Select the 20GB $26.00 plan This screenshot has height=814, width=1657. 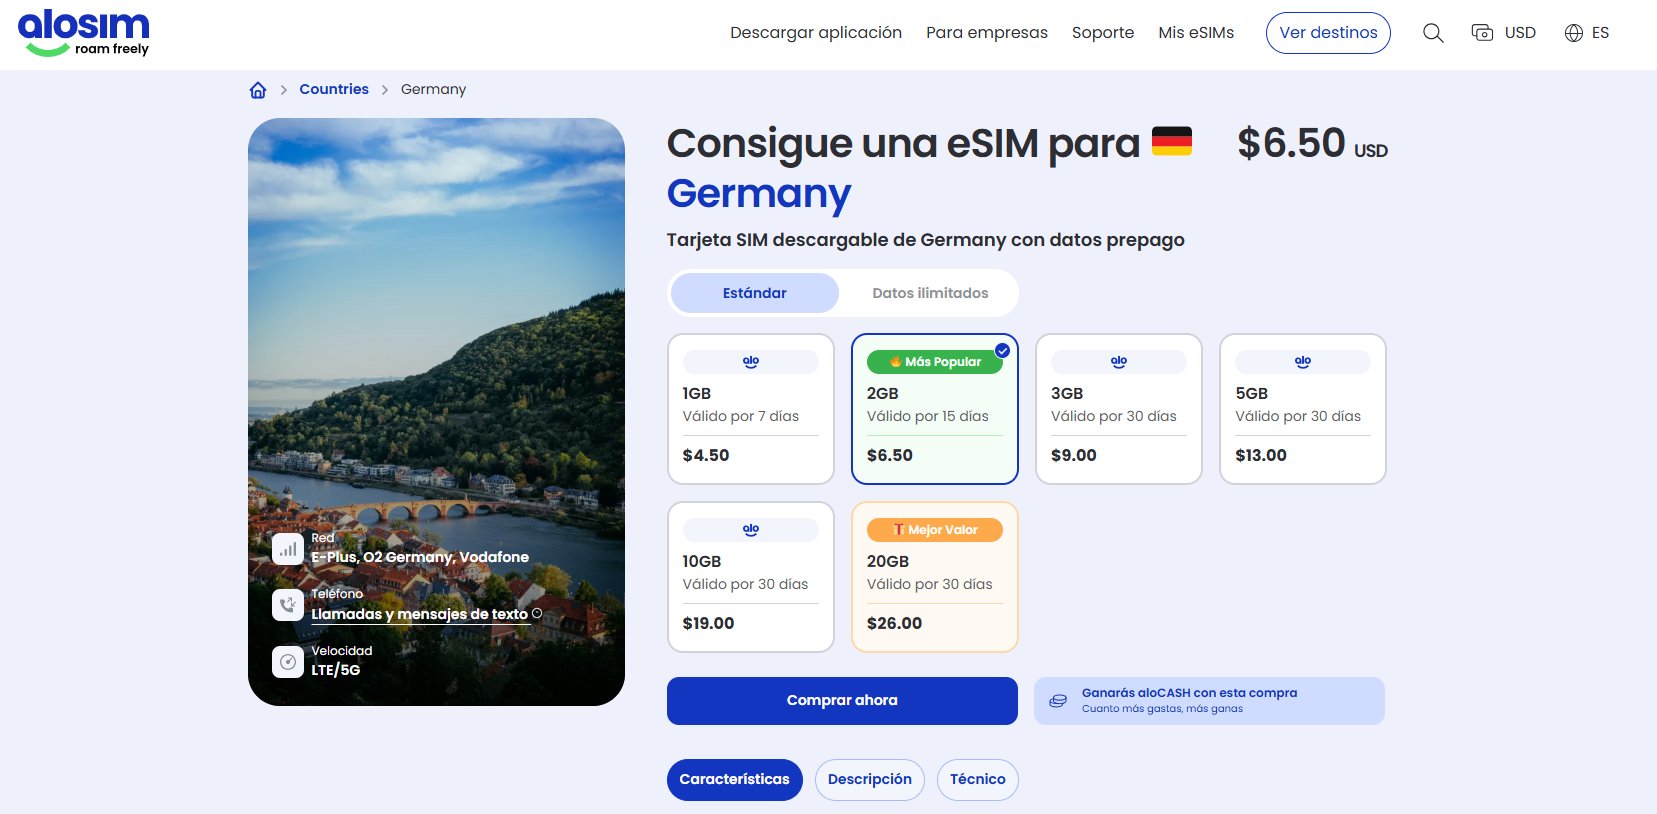tap(935, 577)
